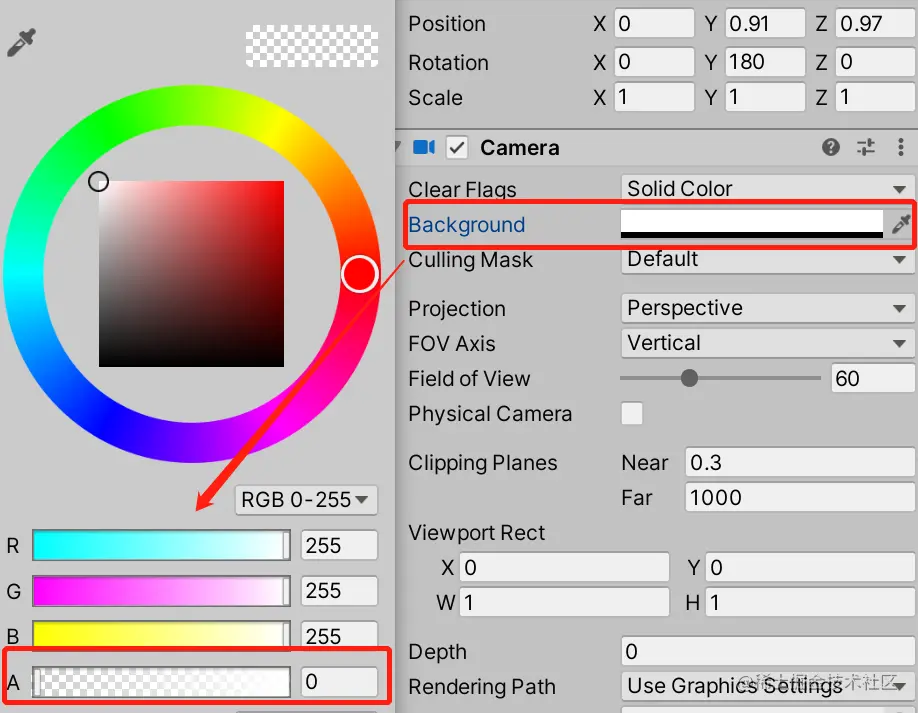Click the transparent color preview swatch
Viewport: 918px width, 713px height.
[x=311, y=46]
